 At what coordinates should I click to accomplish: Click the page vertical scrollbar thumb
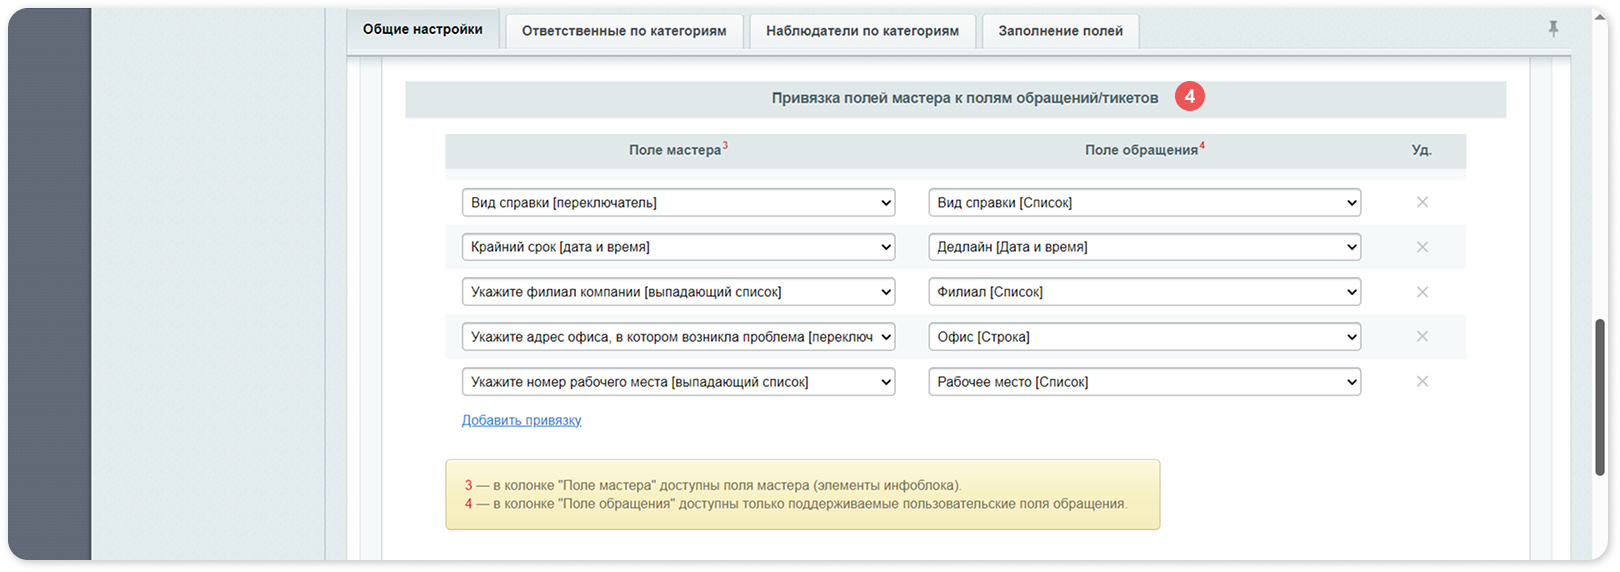(x=1600, y=397)
